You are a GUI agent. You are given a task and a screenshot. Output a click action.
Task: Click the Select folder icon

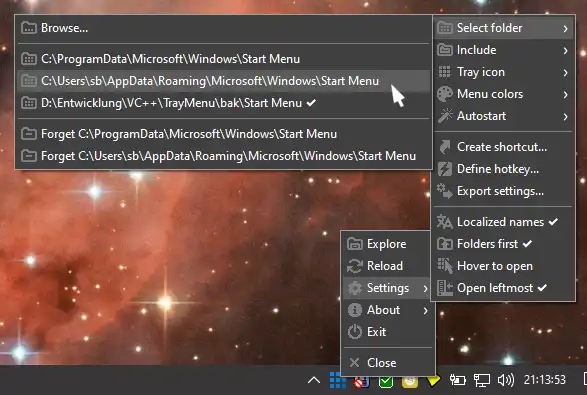tap(445, 28)
